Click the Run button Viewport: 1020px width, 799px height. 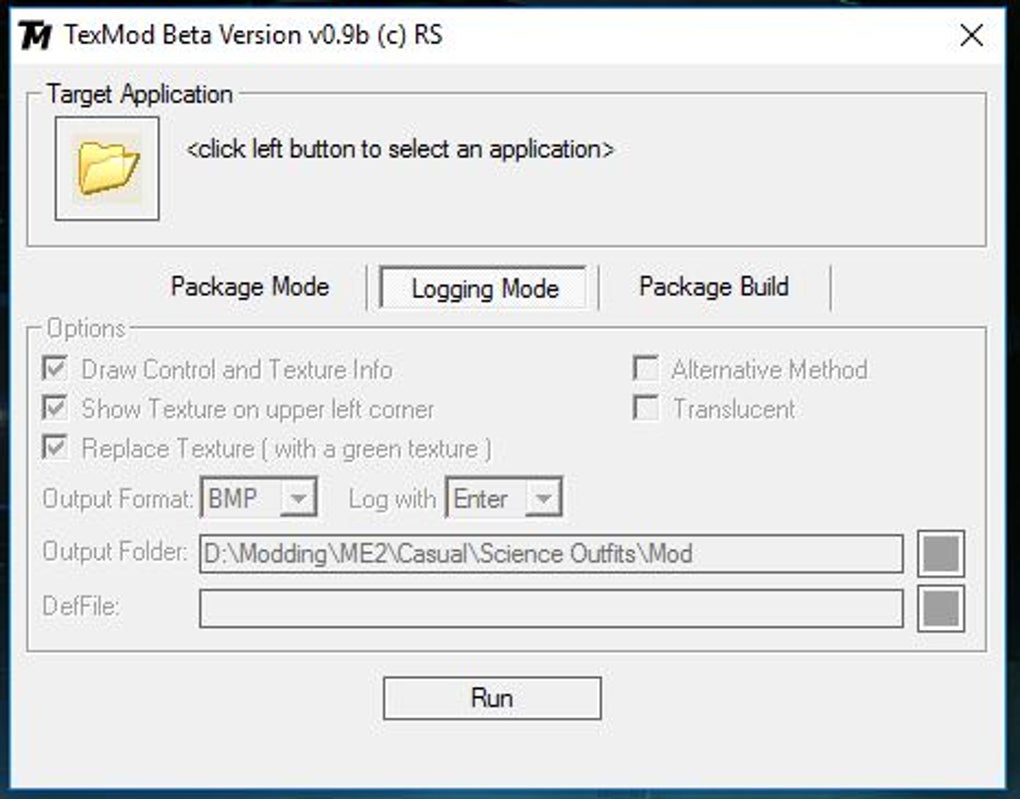pos(492,698)
